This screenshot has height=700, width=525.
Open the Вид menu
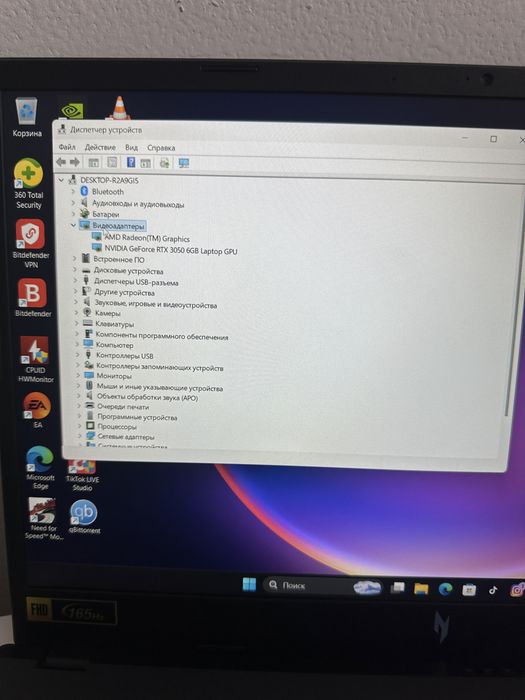131,147
